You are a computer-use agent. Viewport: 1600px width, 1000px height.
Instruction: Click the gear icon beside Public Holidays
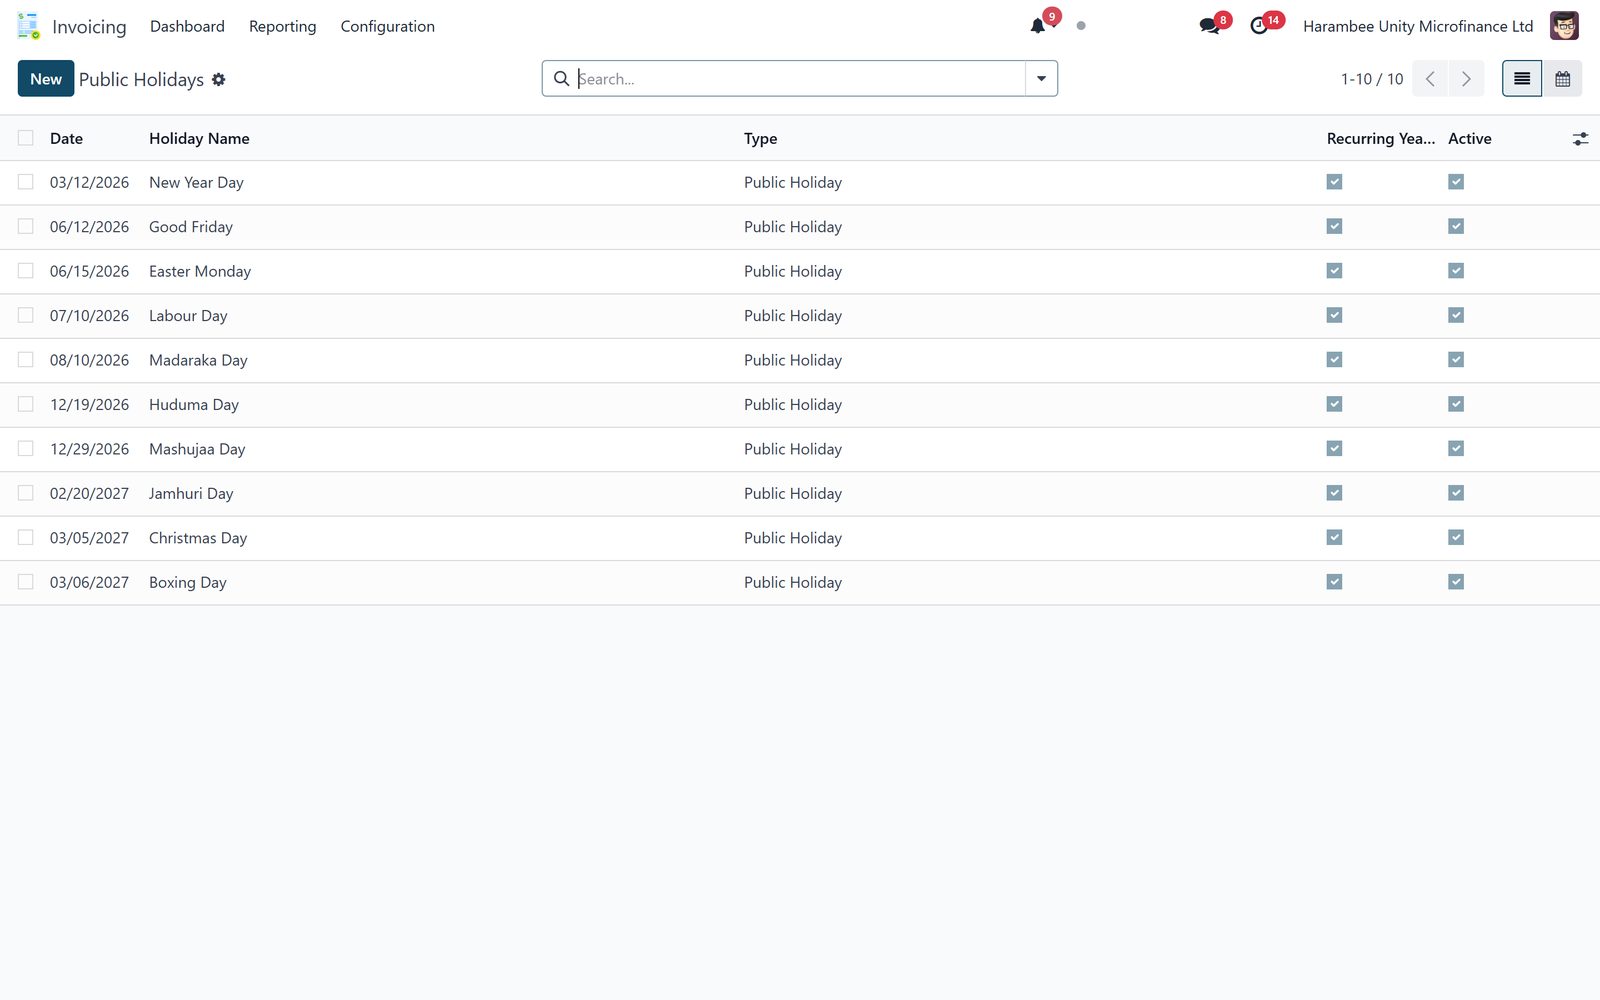click(218, 79)
